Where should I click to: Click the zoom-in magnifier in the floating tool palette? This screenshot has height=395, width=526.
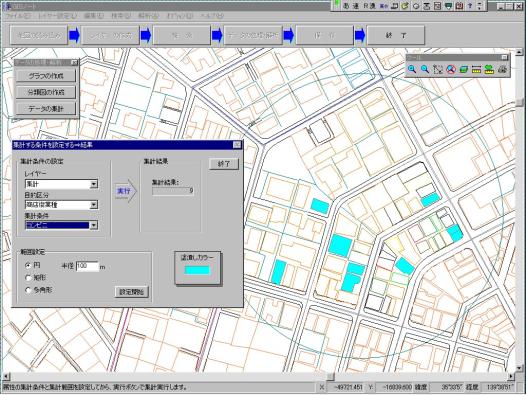click(x=412, y=69)
